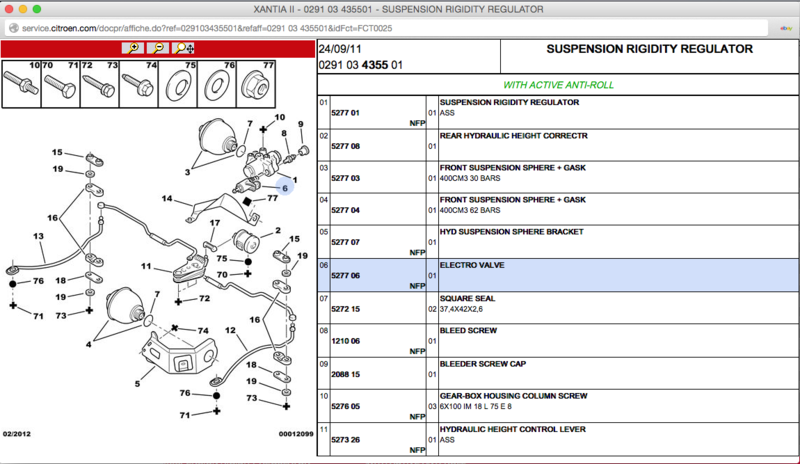Click callout number 14 in diagram
The image size is (800, 464).
coord(167,198)
